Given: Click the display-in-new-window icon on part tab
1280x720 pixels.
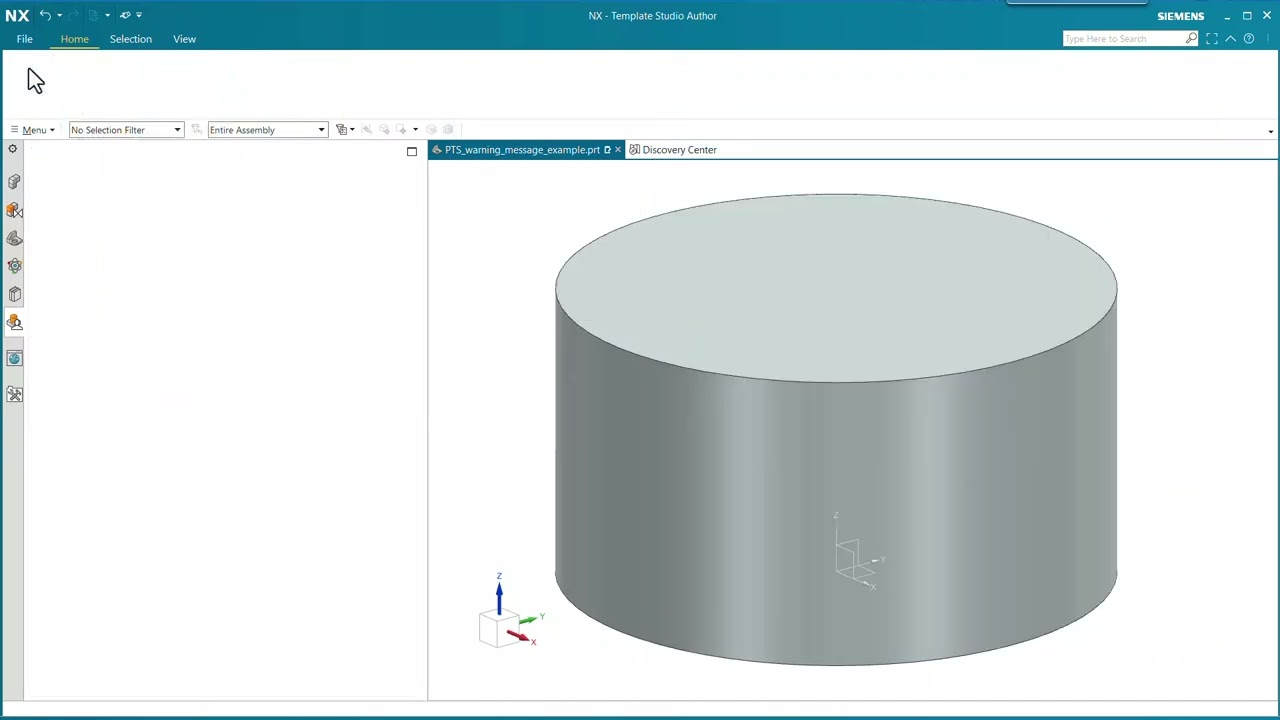Looking at the screenshot, I should coord(607,150).
